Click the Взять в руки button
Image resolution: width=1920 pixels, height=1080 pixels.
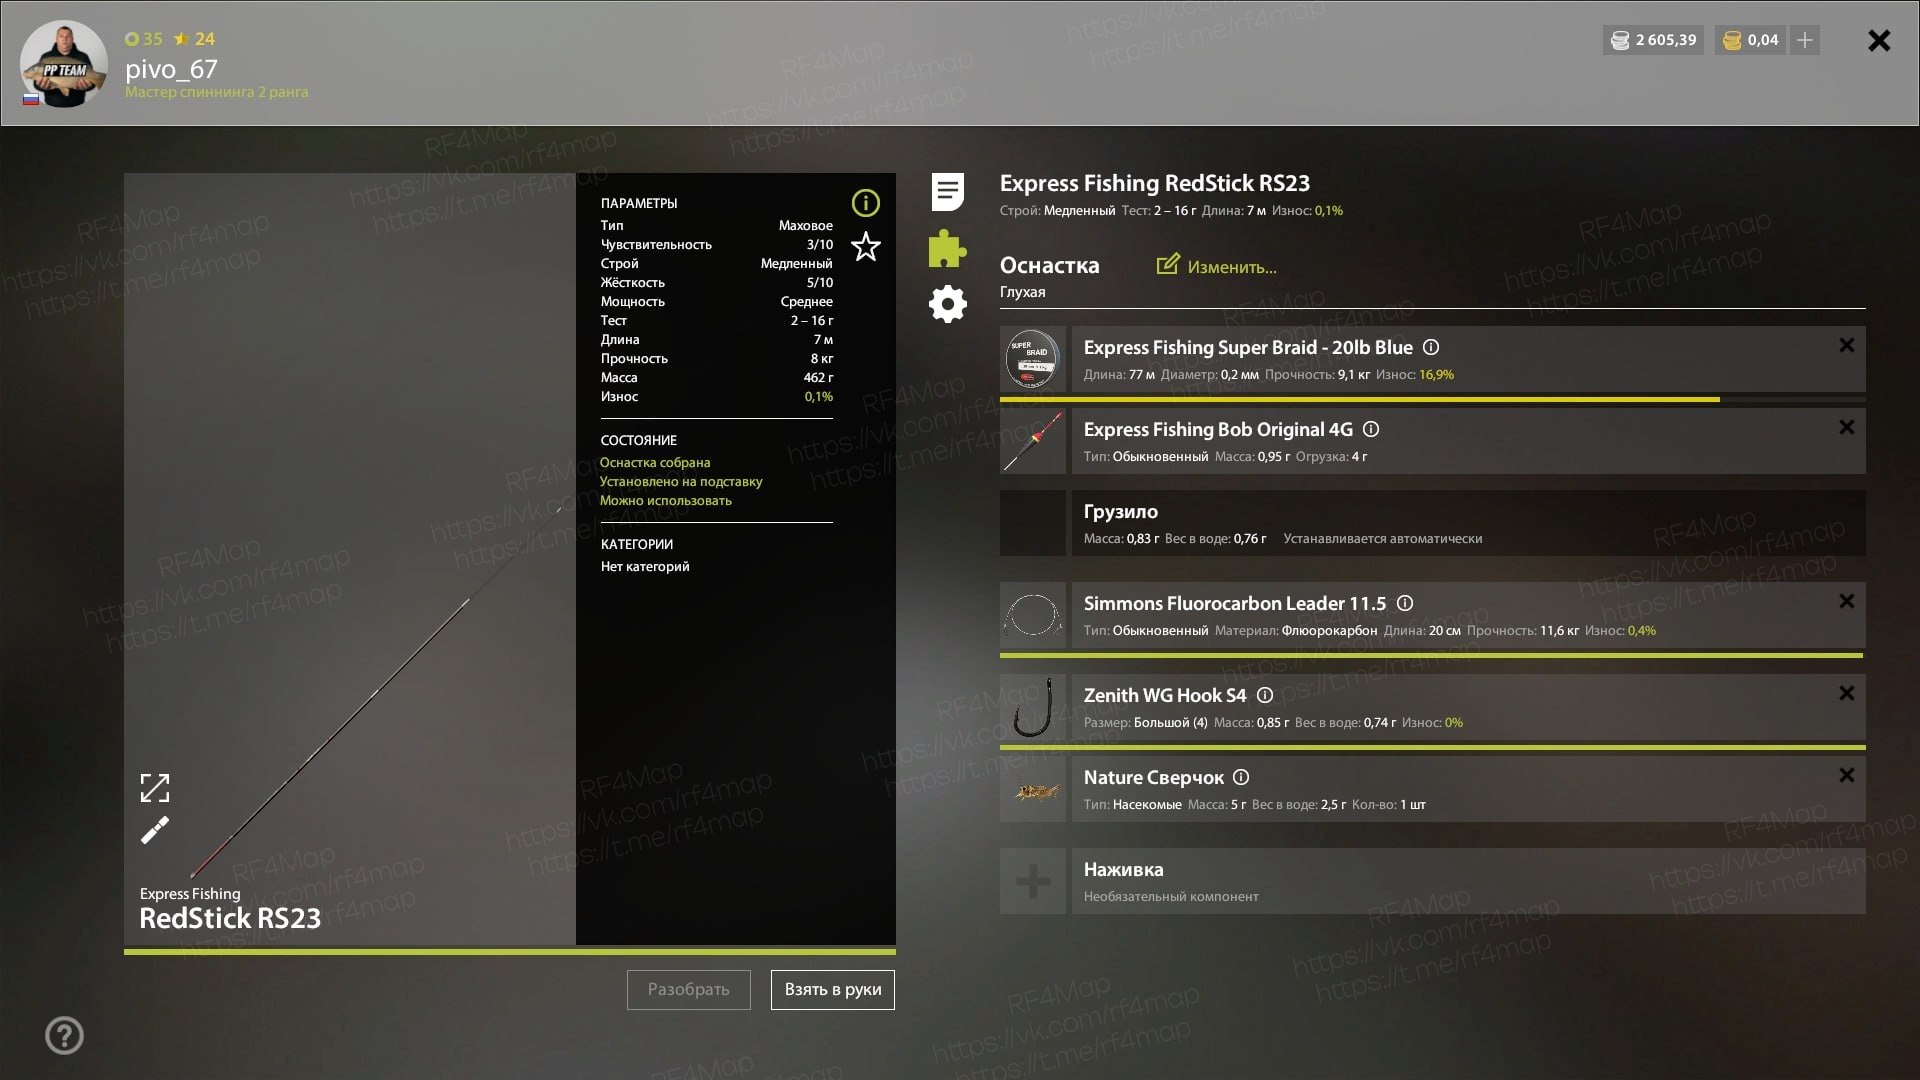833,989
